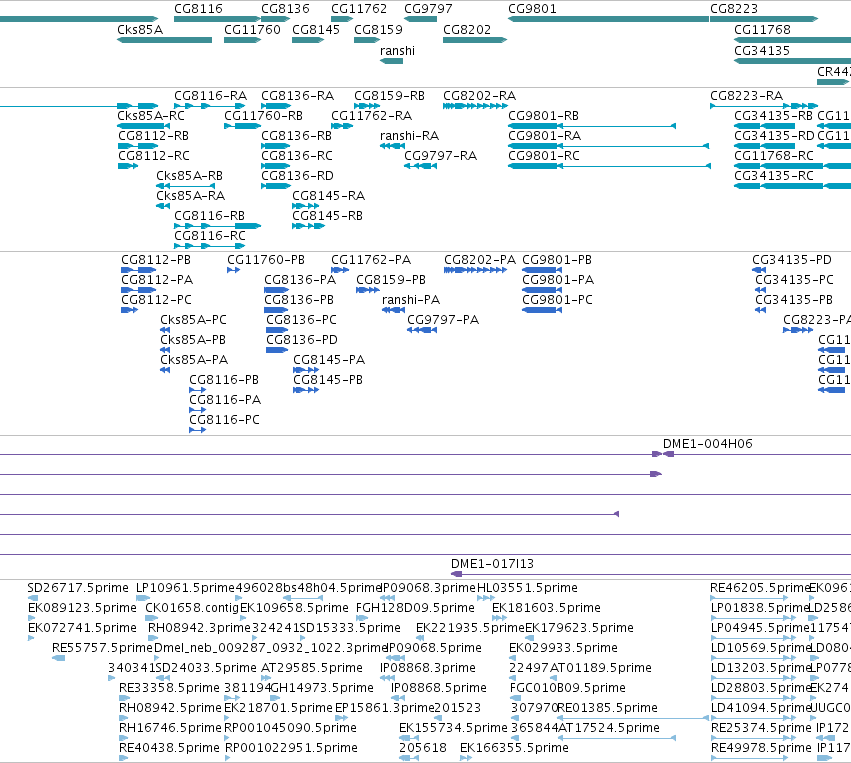Select transcript CG8202-RA
Screen dimensions: 851x763
tap(479, 96)
